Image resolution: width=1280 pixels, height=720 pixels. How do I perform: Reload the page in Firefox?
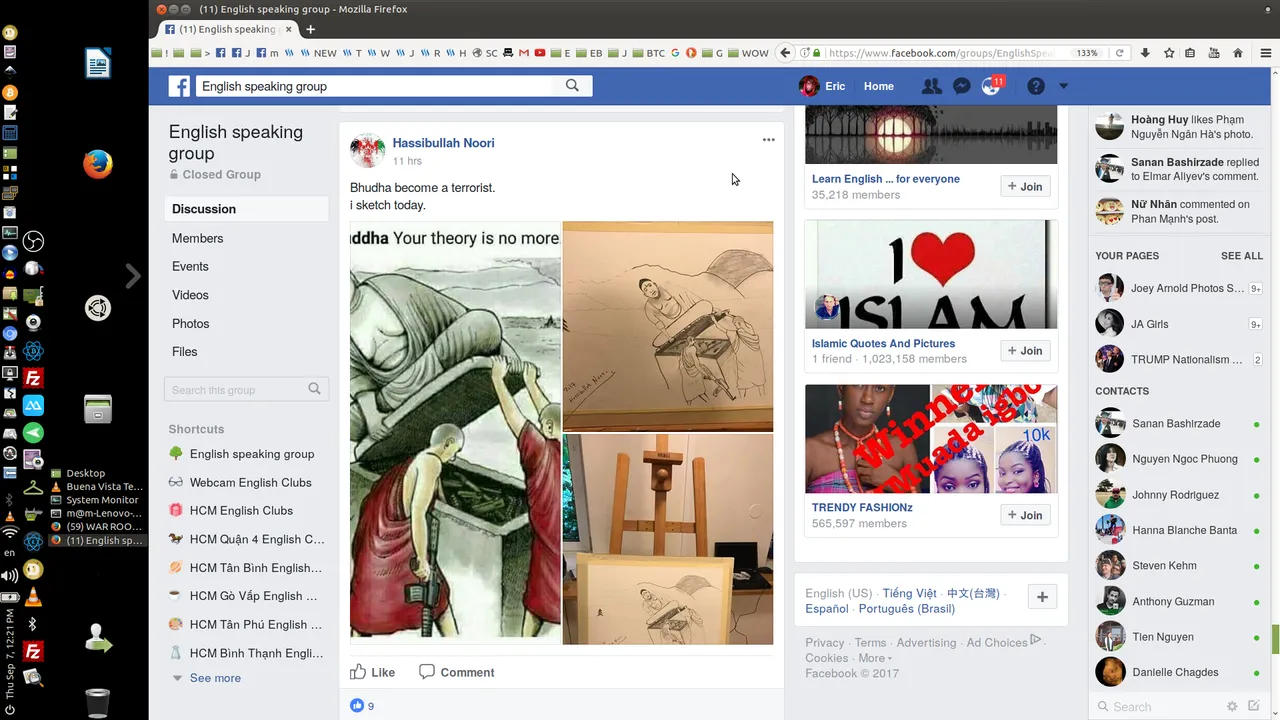(x=1120, y=53)
